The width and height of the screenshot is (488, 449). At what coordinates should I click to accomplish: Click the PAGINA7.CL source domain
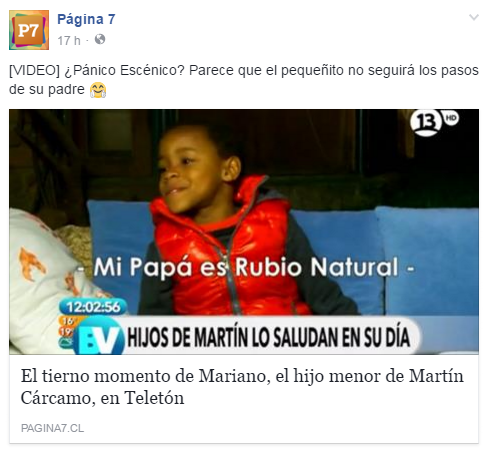52,428
